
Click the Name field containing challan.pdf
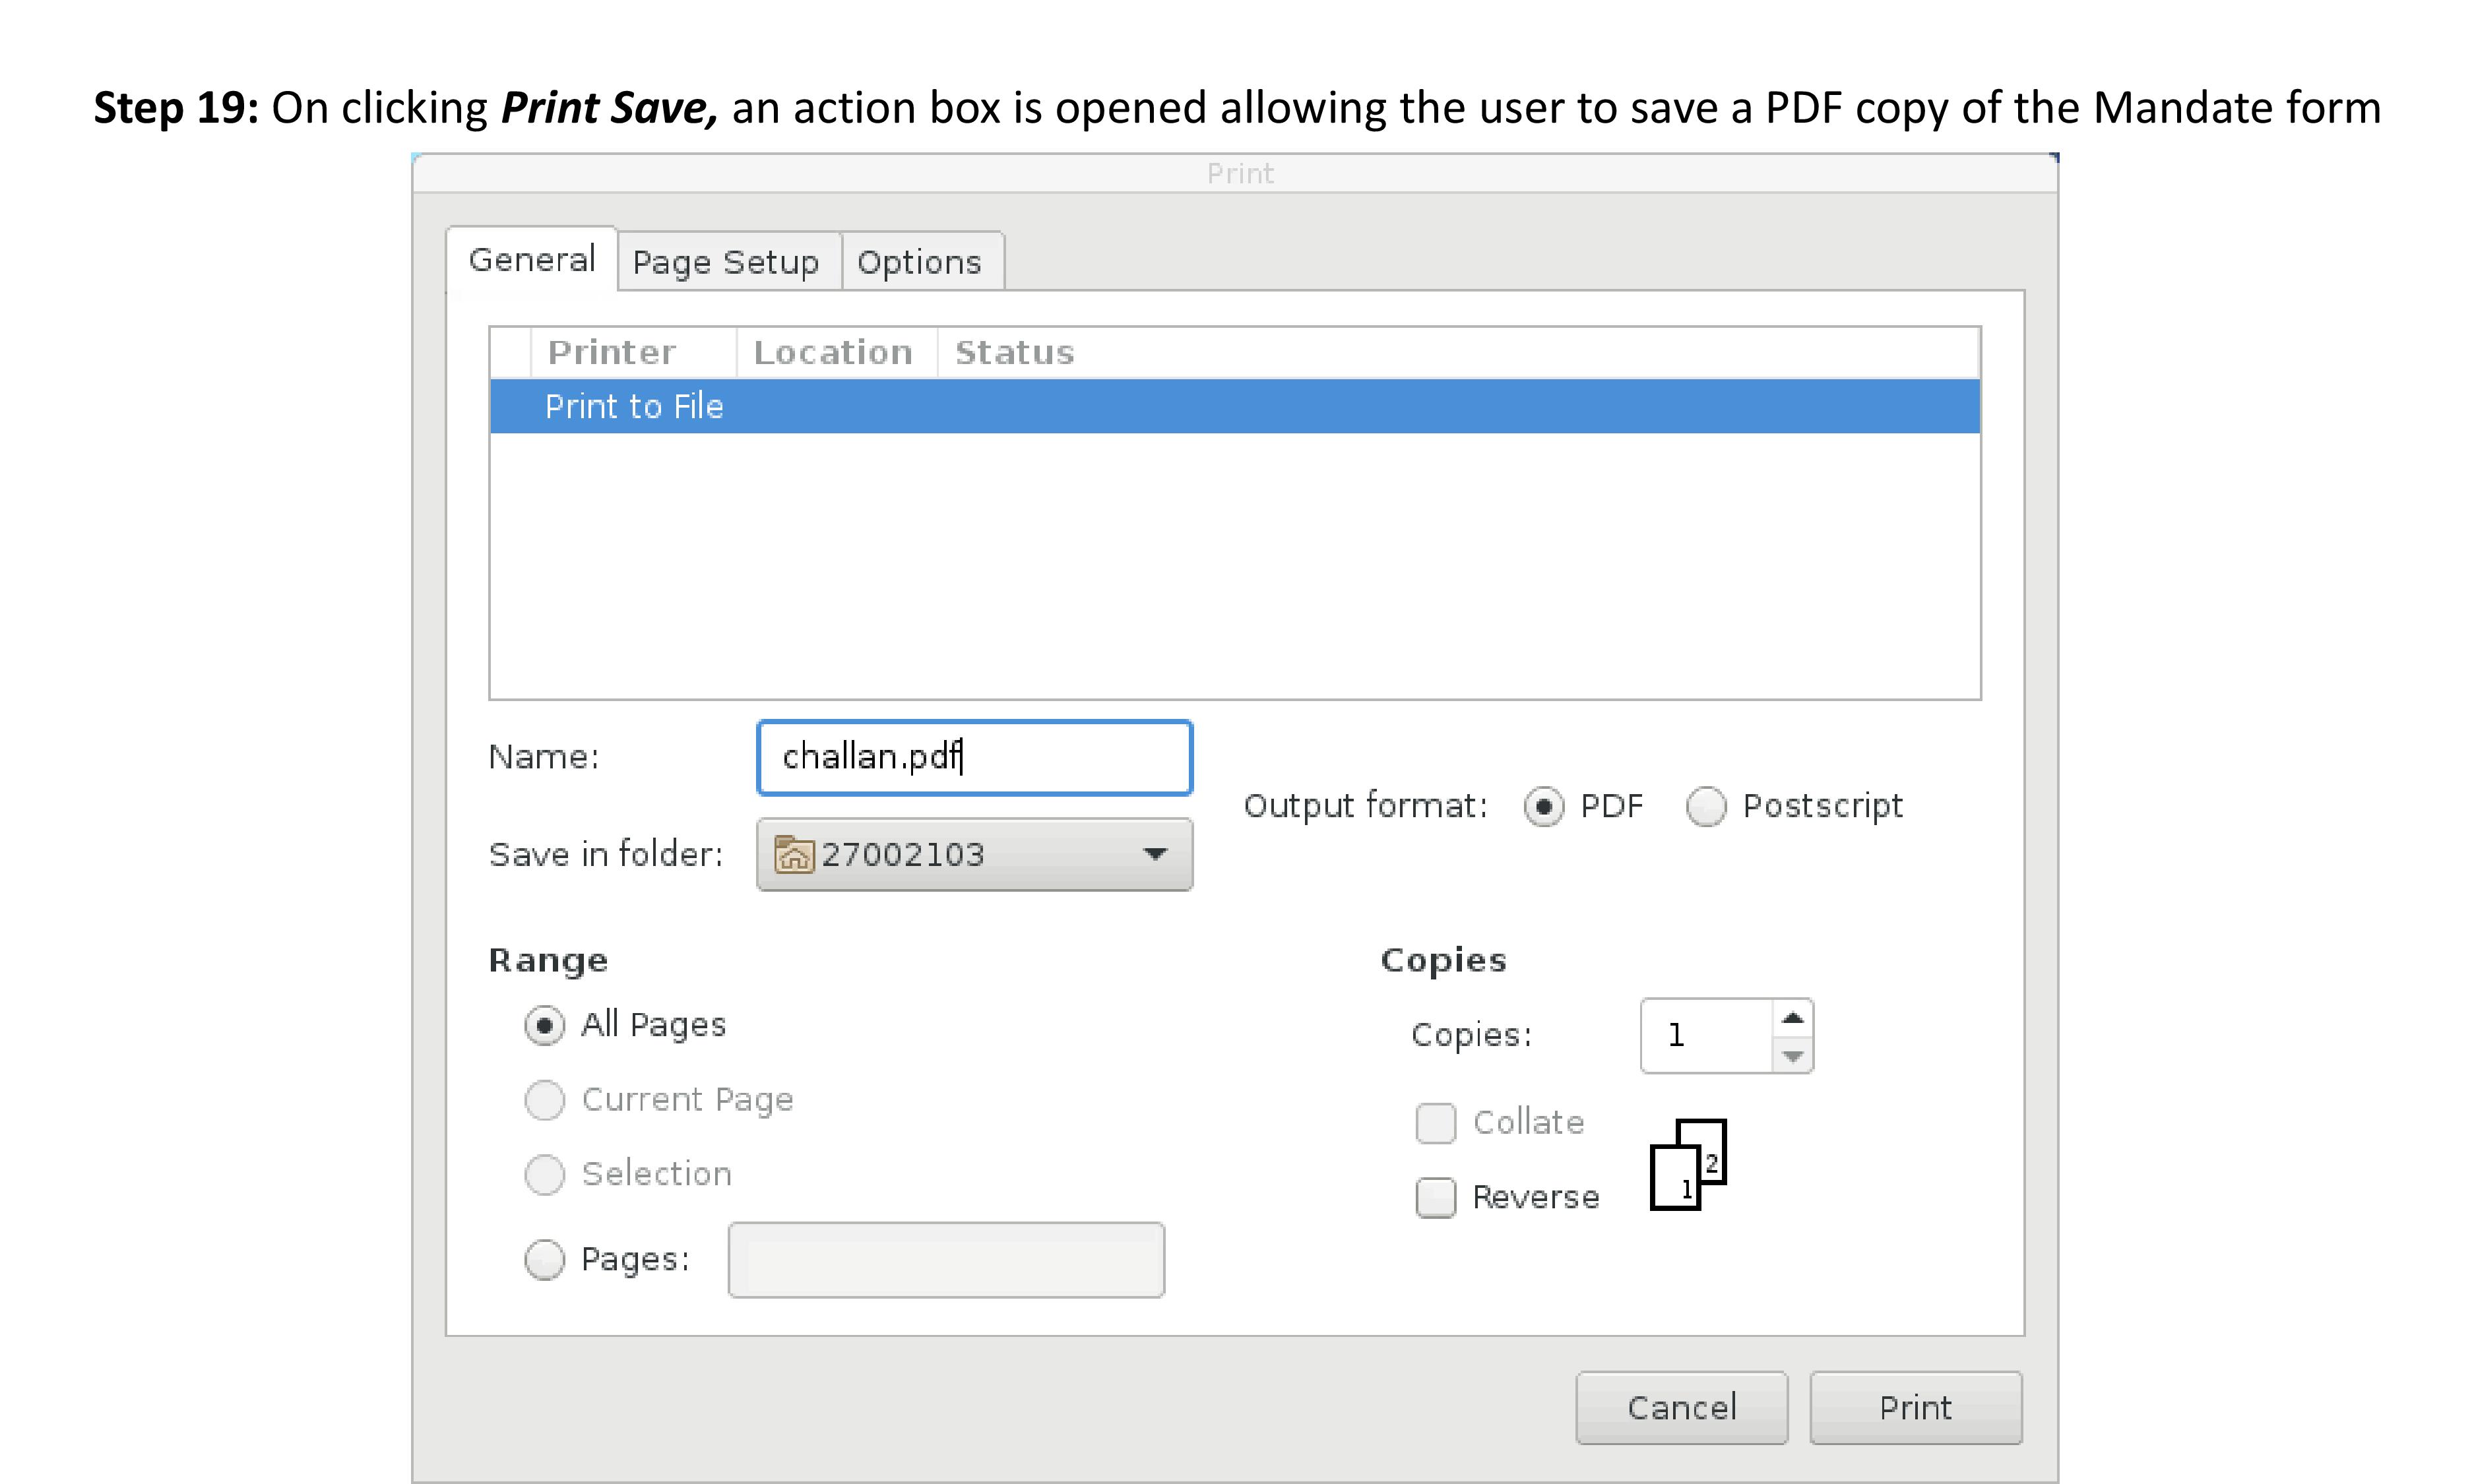(x=975, y=757)
